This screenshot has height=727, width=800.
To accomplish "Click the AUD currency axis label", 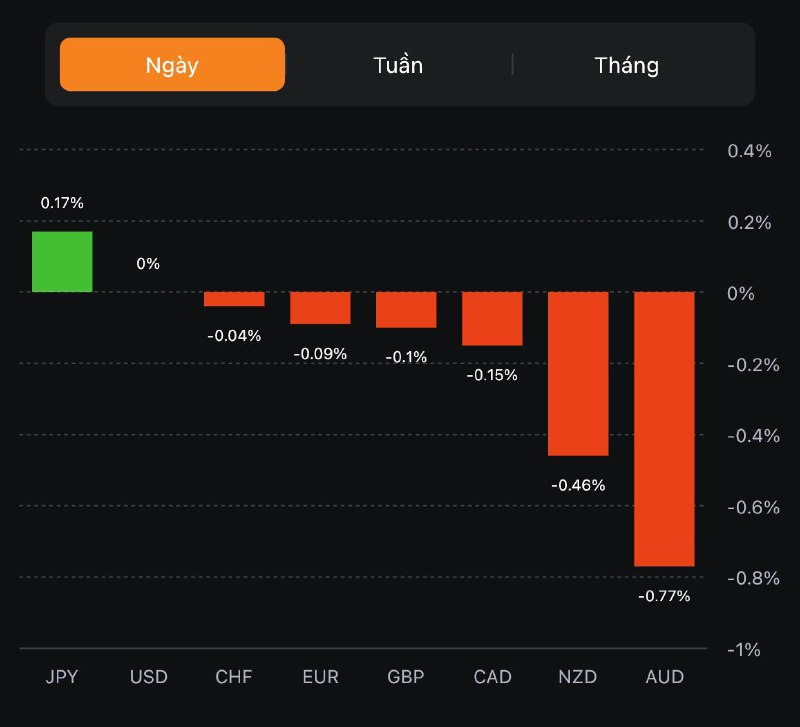I will [664, 677].
